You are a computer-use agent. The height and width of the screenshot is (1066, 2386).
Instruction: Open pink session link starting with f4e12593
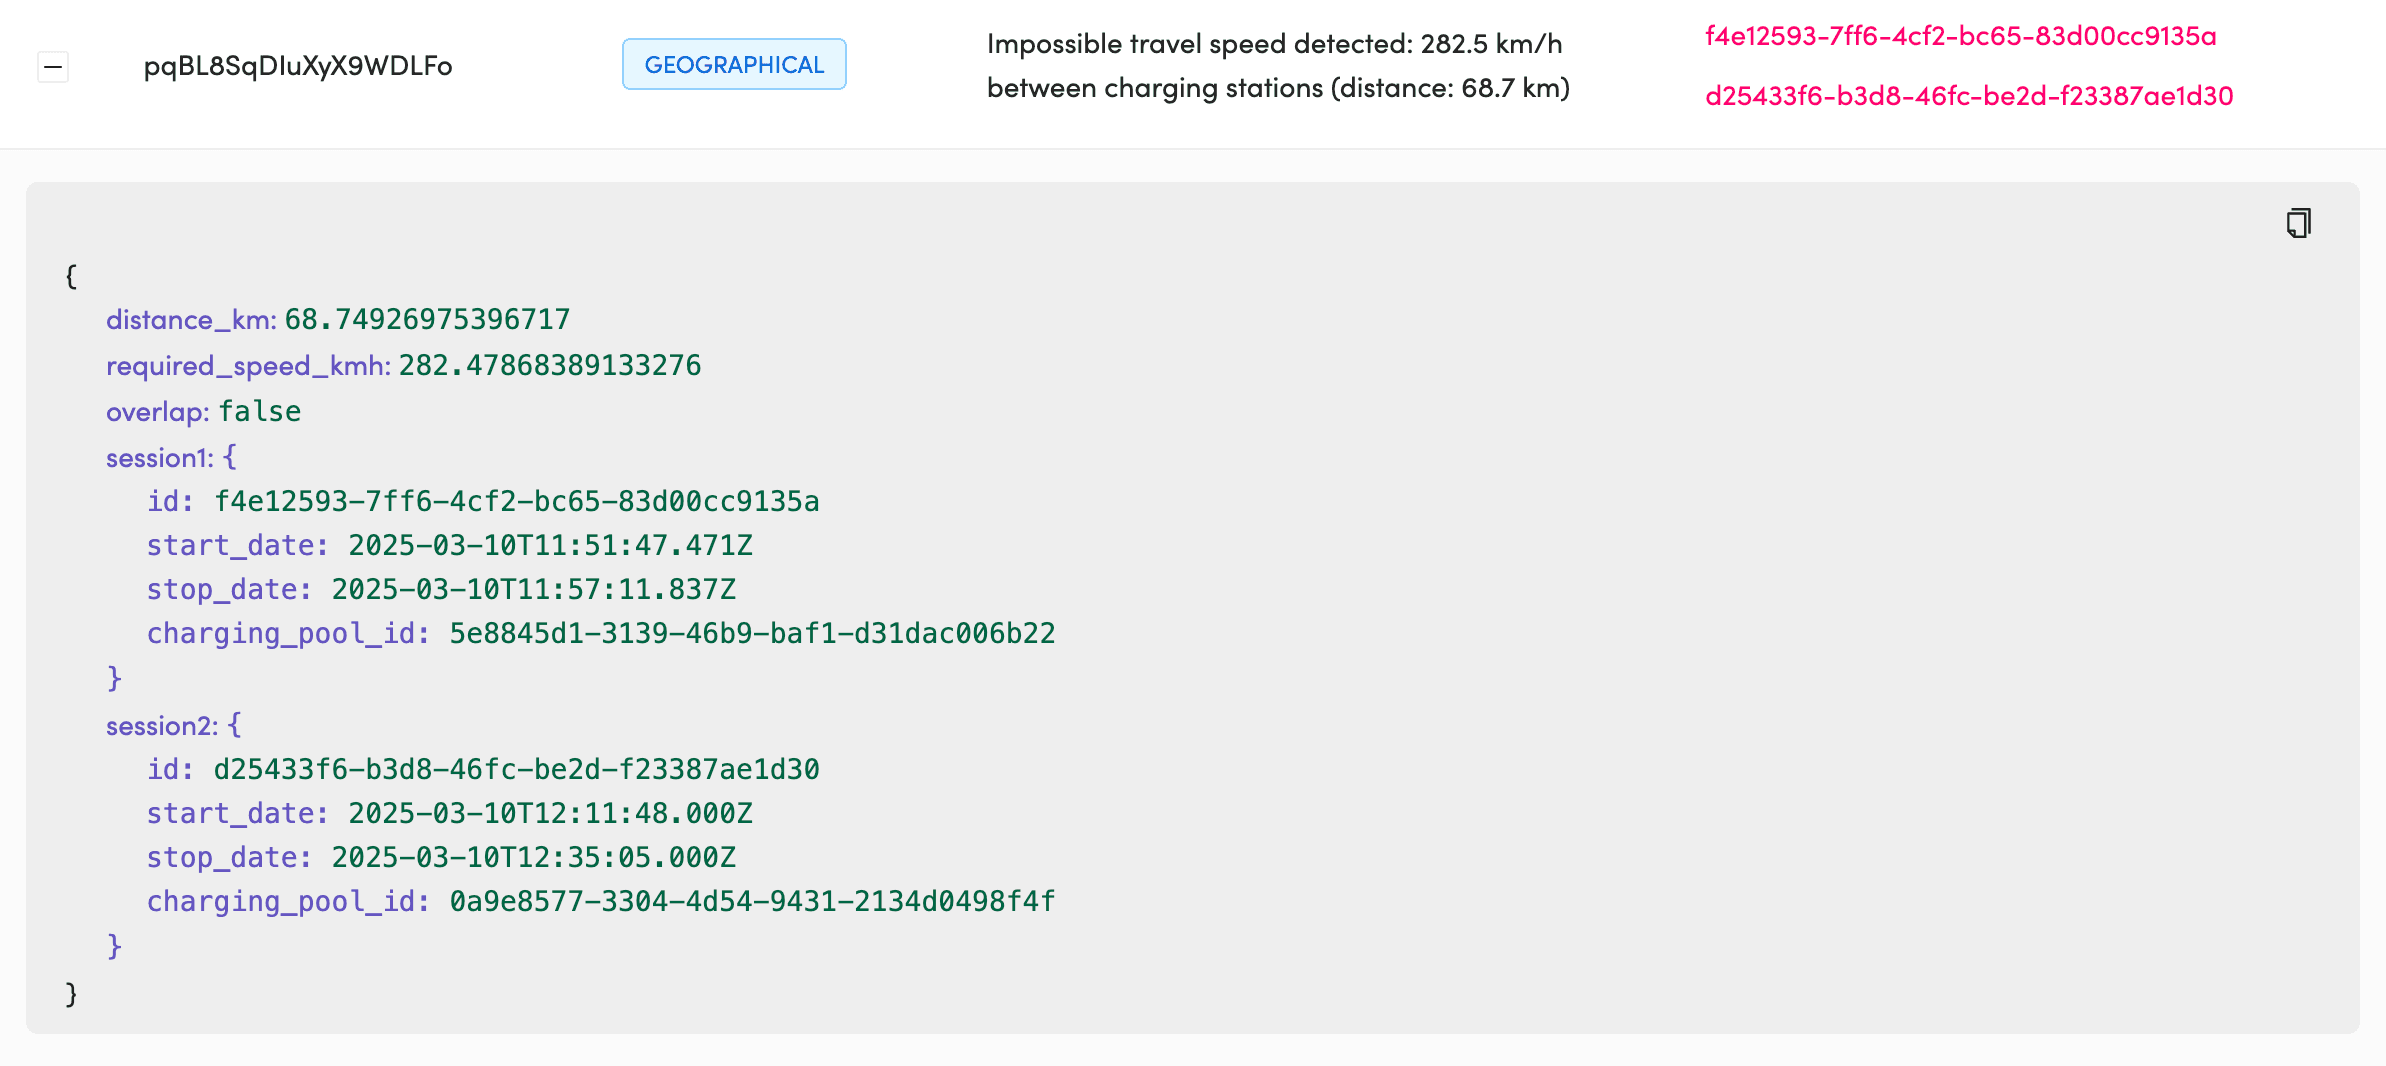[x=1960, y=37]
